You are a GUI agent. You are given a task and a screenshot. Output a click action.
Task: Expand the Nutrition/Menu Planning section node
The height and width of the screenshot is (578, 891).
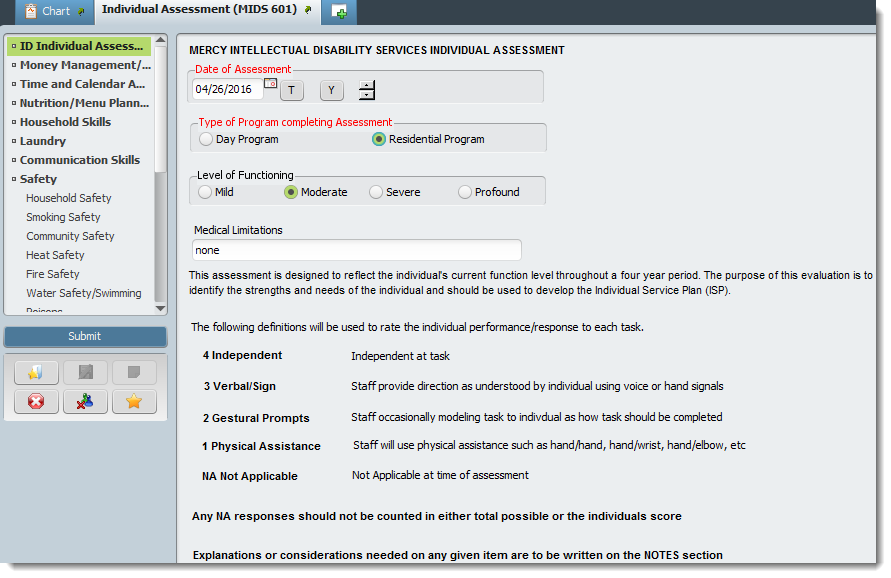(14, 103)
